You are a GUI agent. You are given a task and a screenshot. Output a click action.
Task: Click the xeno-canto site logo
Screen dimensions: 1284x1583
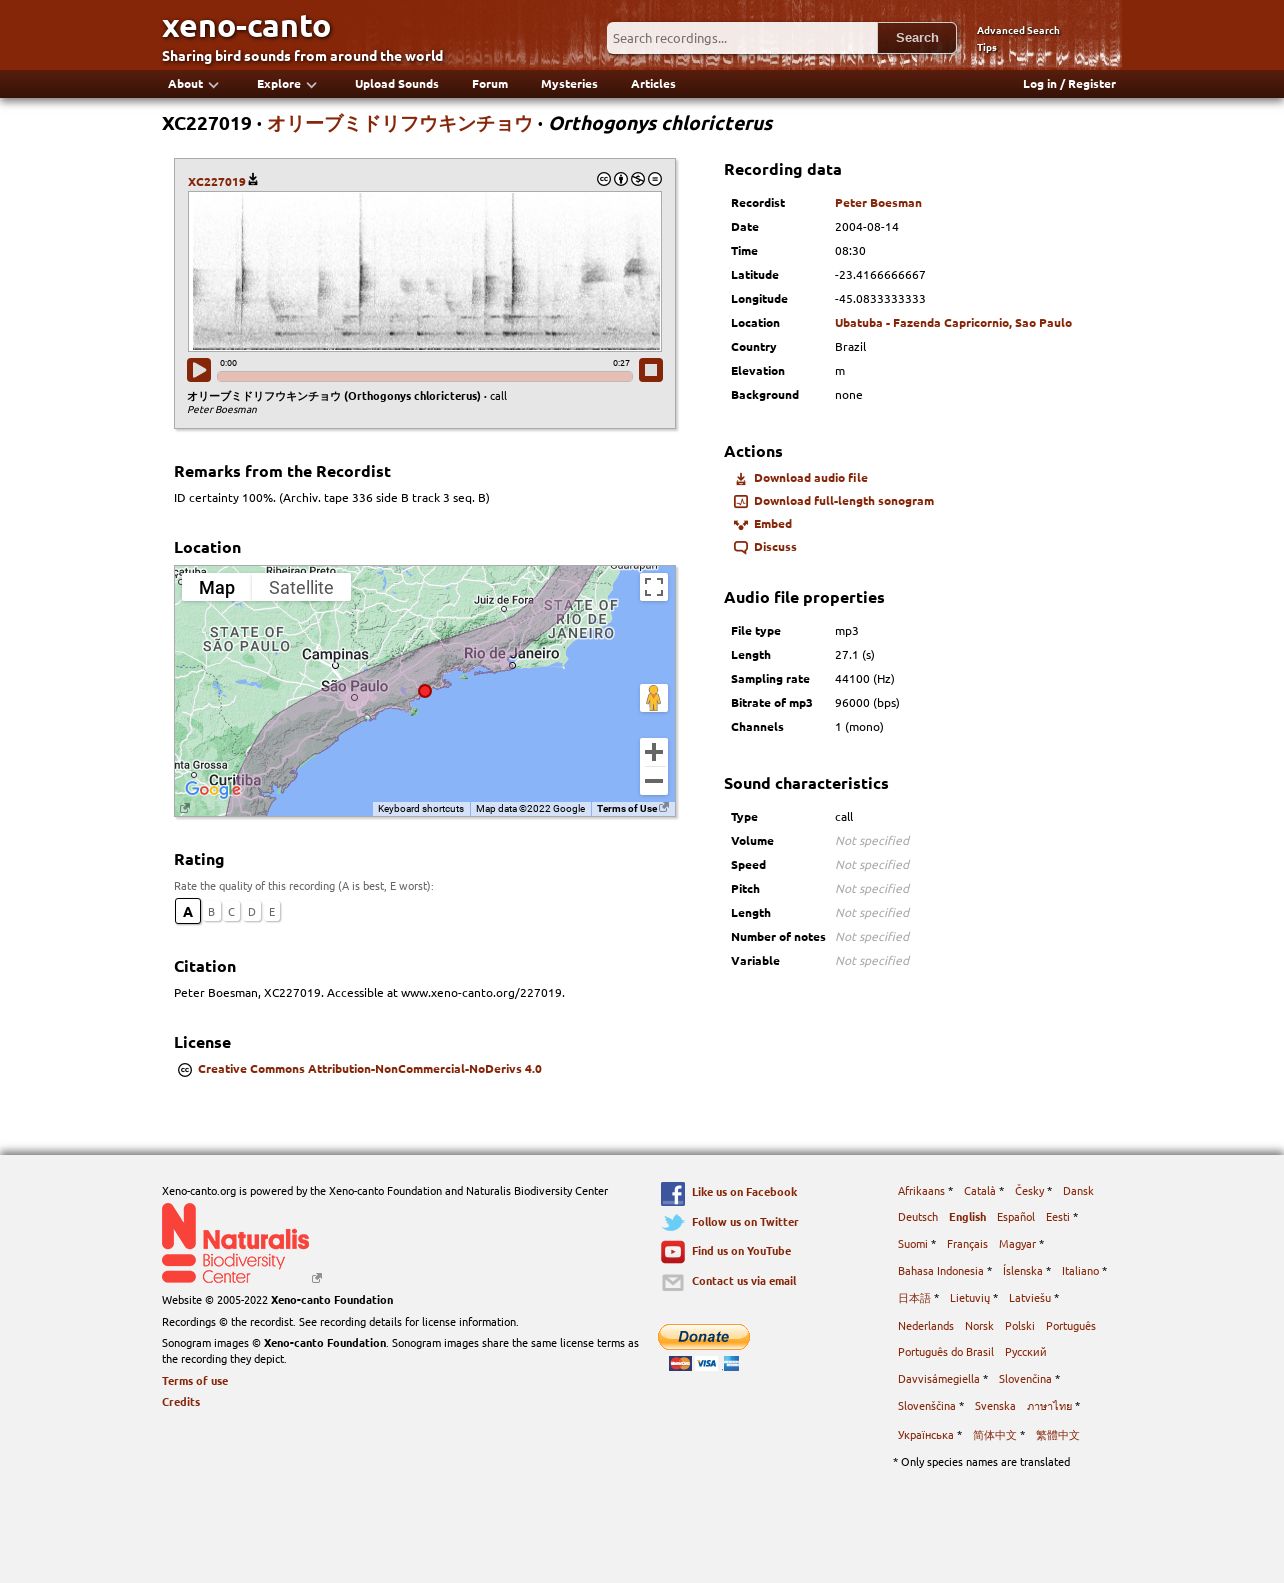tap(247, 26)
